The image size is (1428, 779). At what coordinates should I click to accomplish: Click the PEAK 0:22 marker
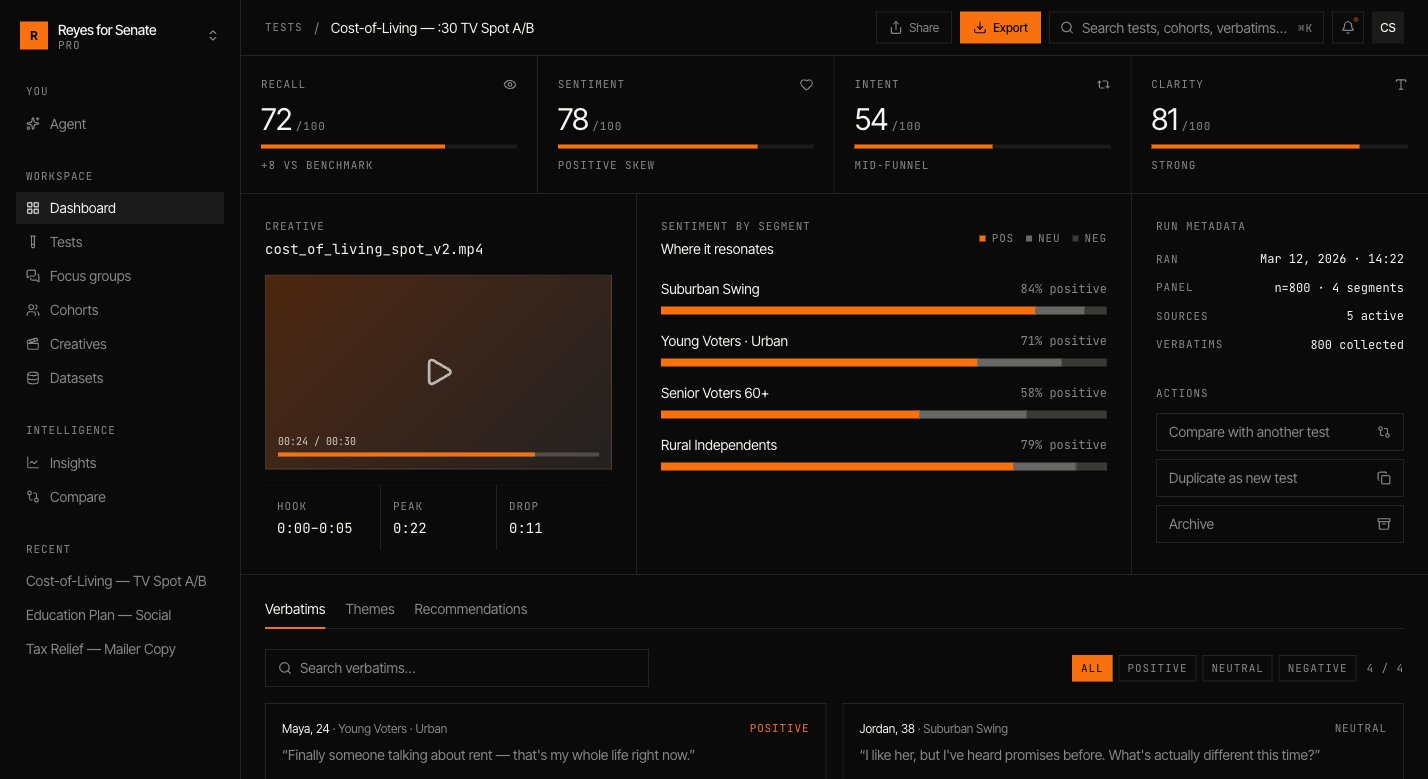pyautogui.click(x=438, y=518)
